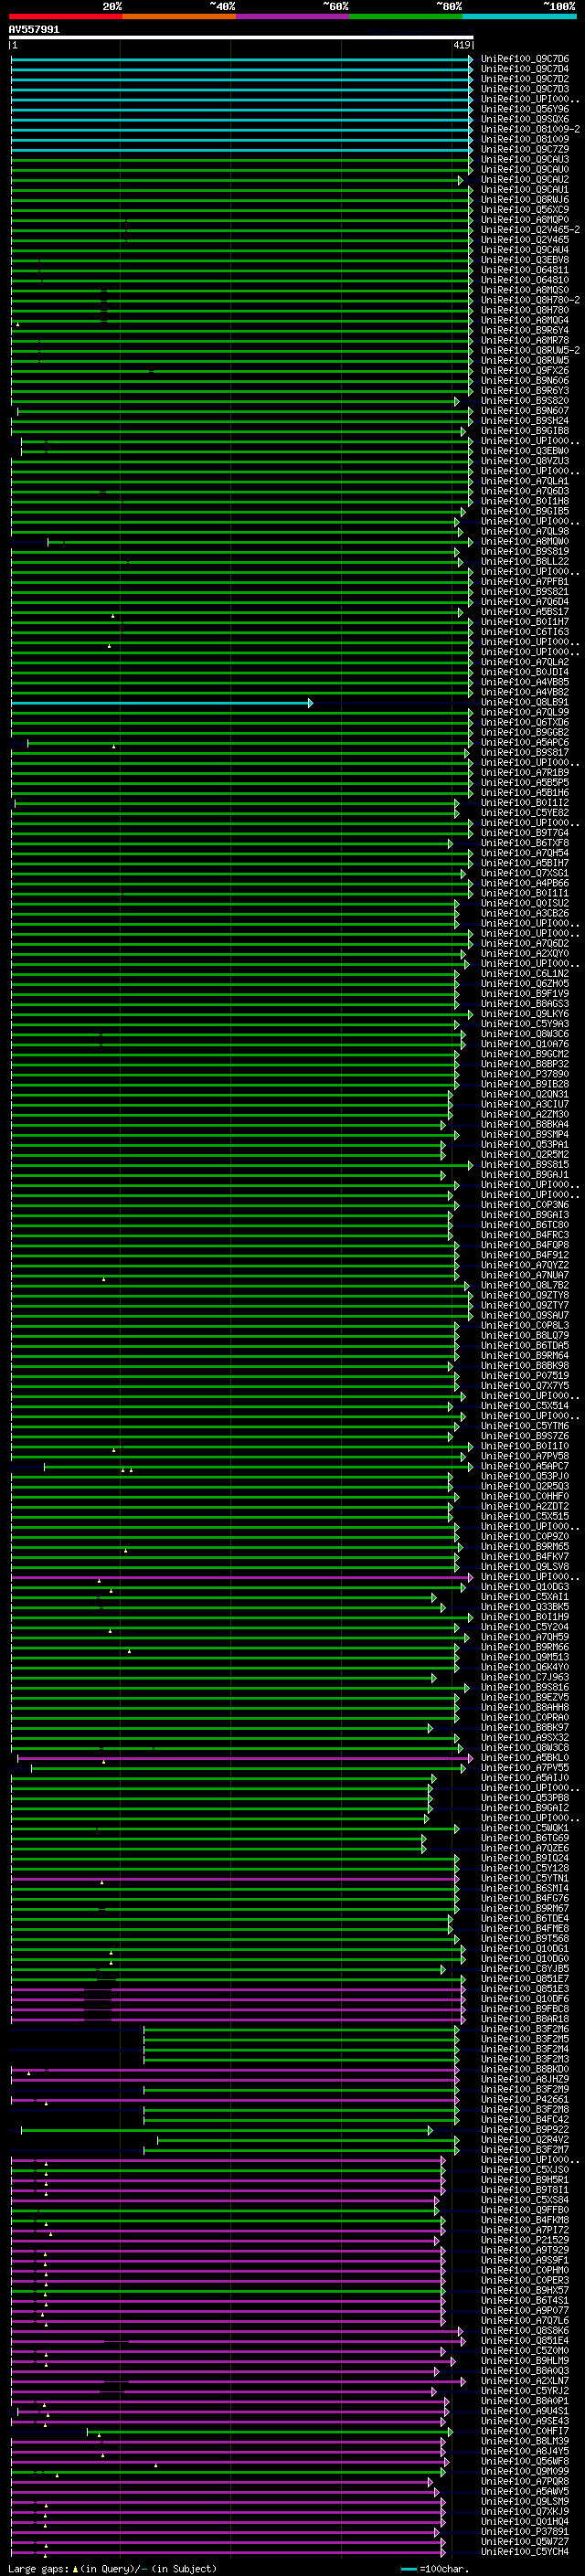Select the UniRef100_Q9LKY6 label

click(525, 1014)
